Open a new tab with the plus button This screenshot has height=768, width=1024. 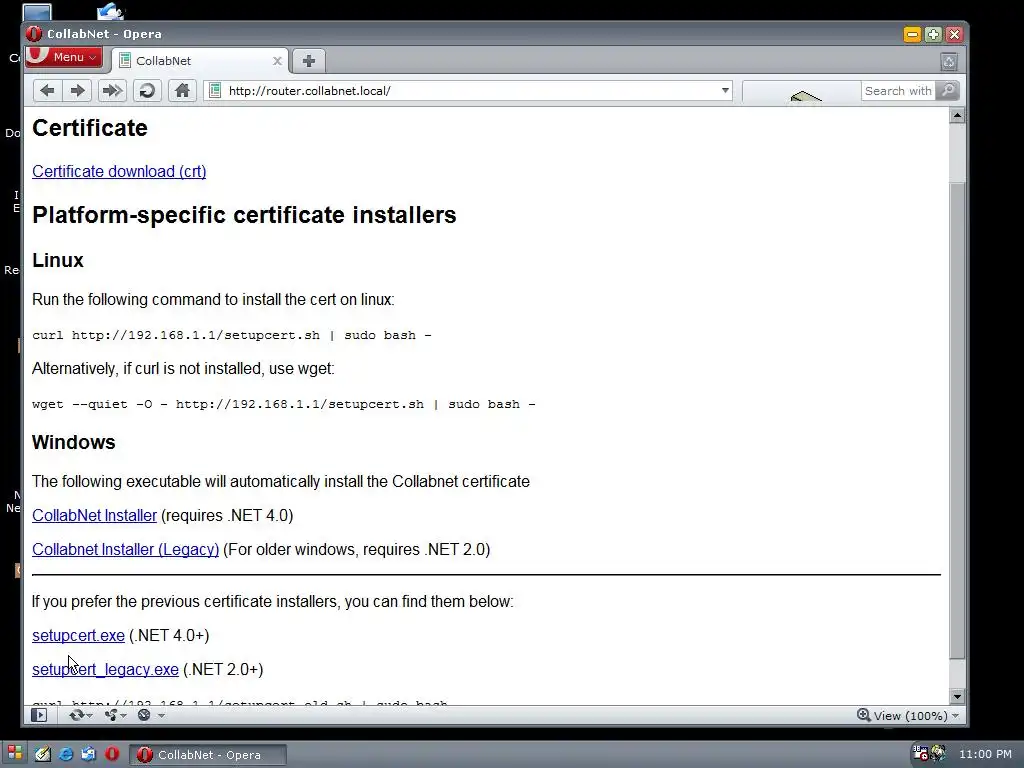tap(309, 61)
